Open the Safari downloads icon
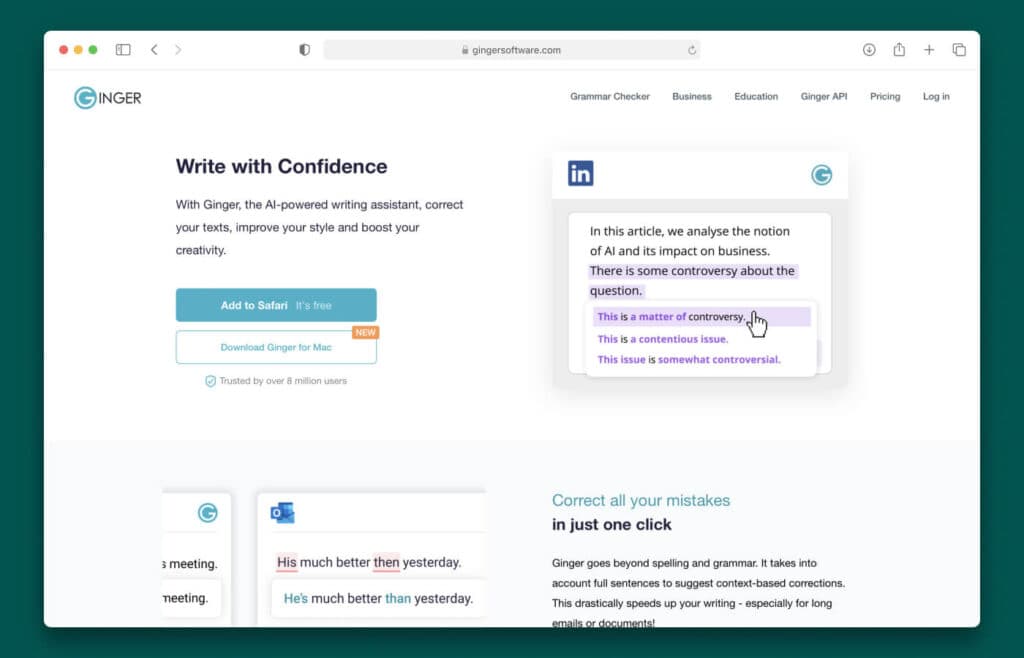Viewport: 1024px width, 658px height. [x=869, y=50]
